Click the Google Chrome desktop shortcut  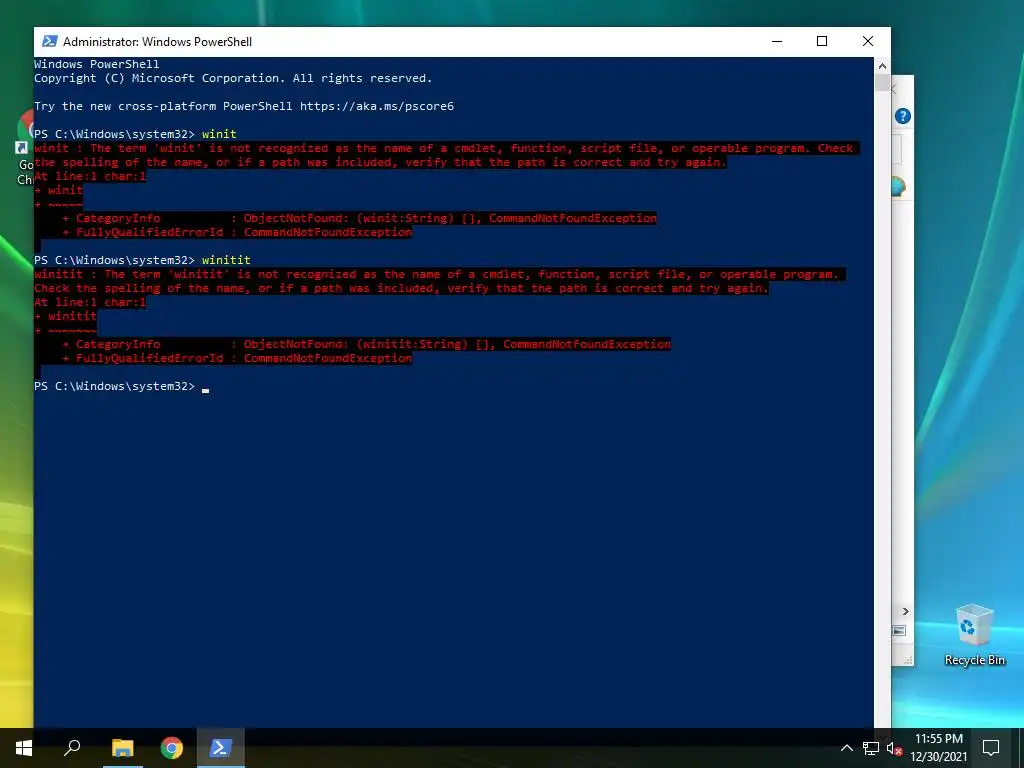[24, 147]
